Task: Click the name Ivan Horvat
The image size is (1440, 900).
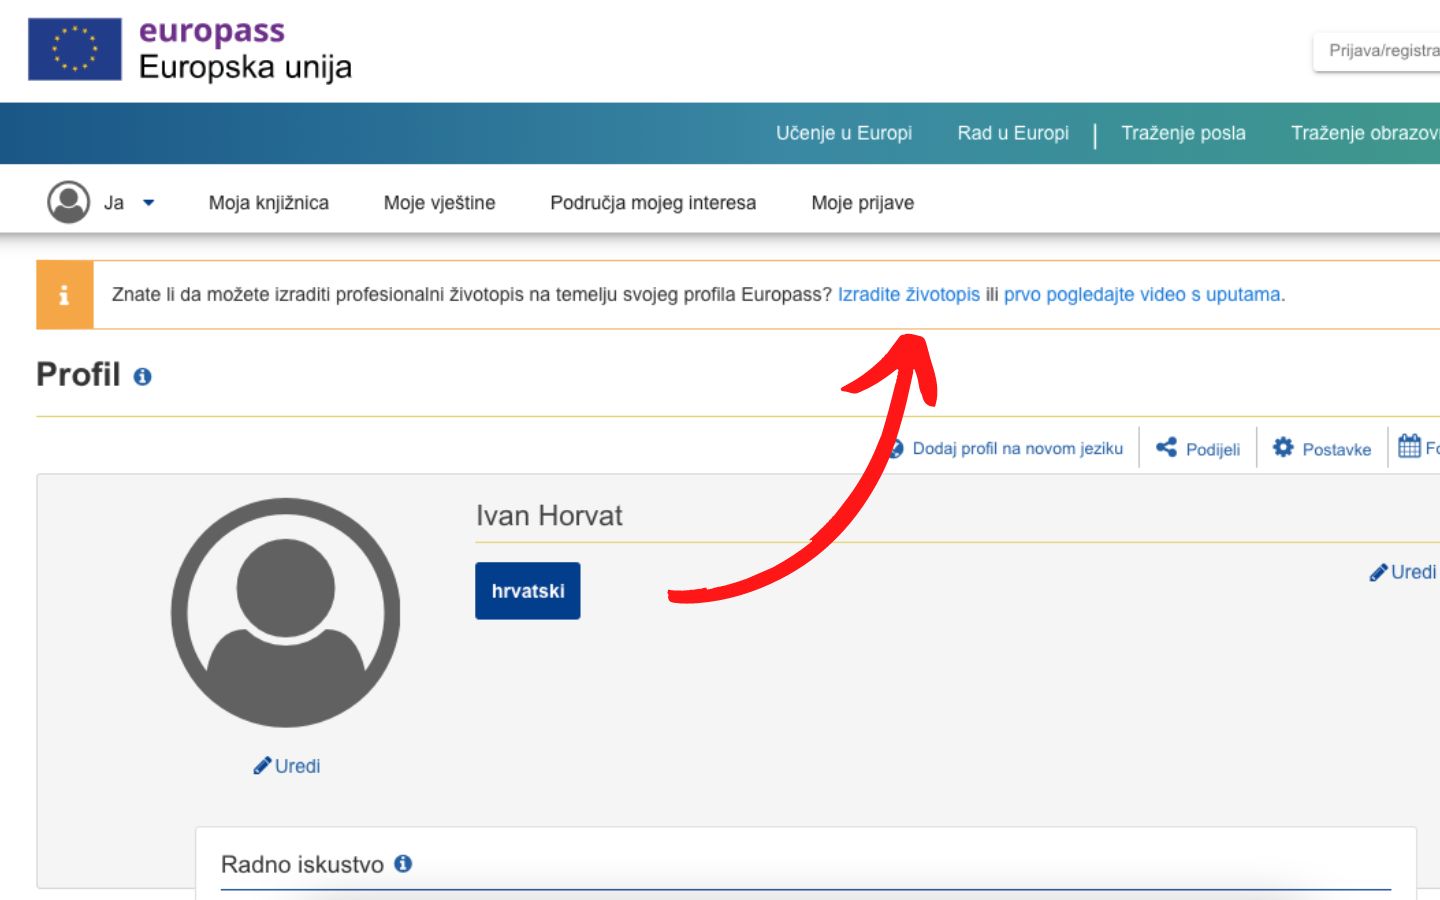Action: [x=549, y=516]
